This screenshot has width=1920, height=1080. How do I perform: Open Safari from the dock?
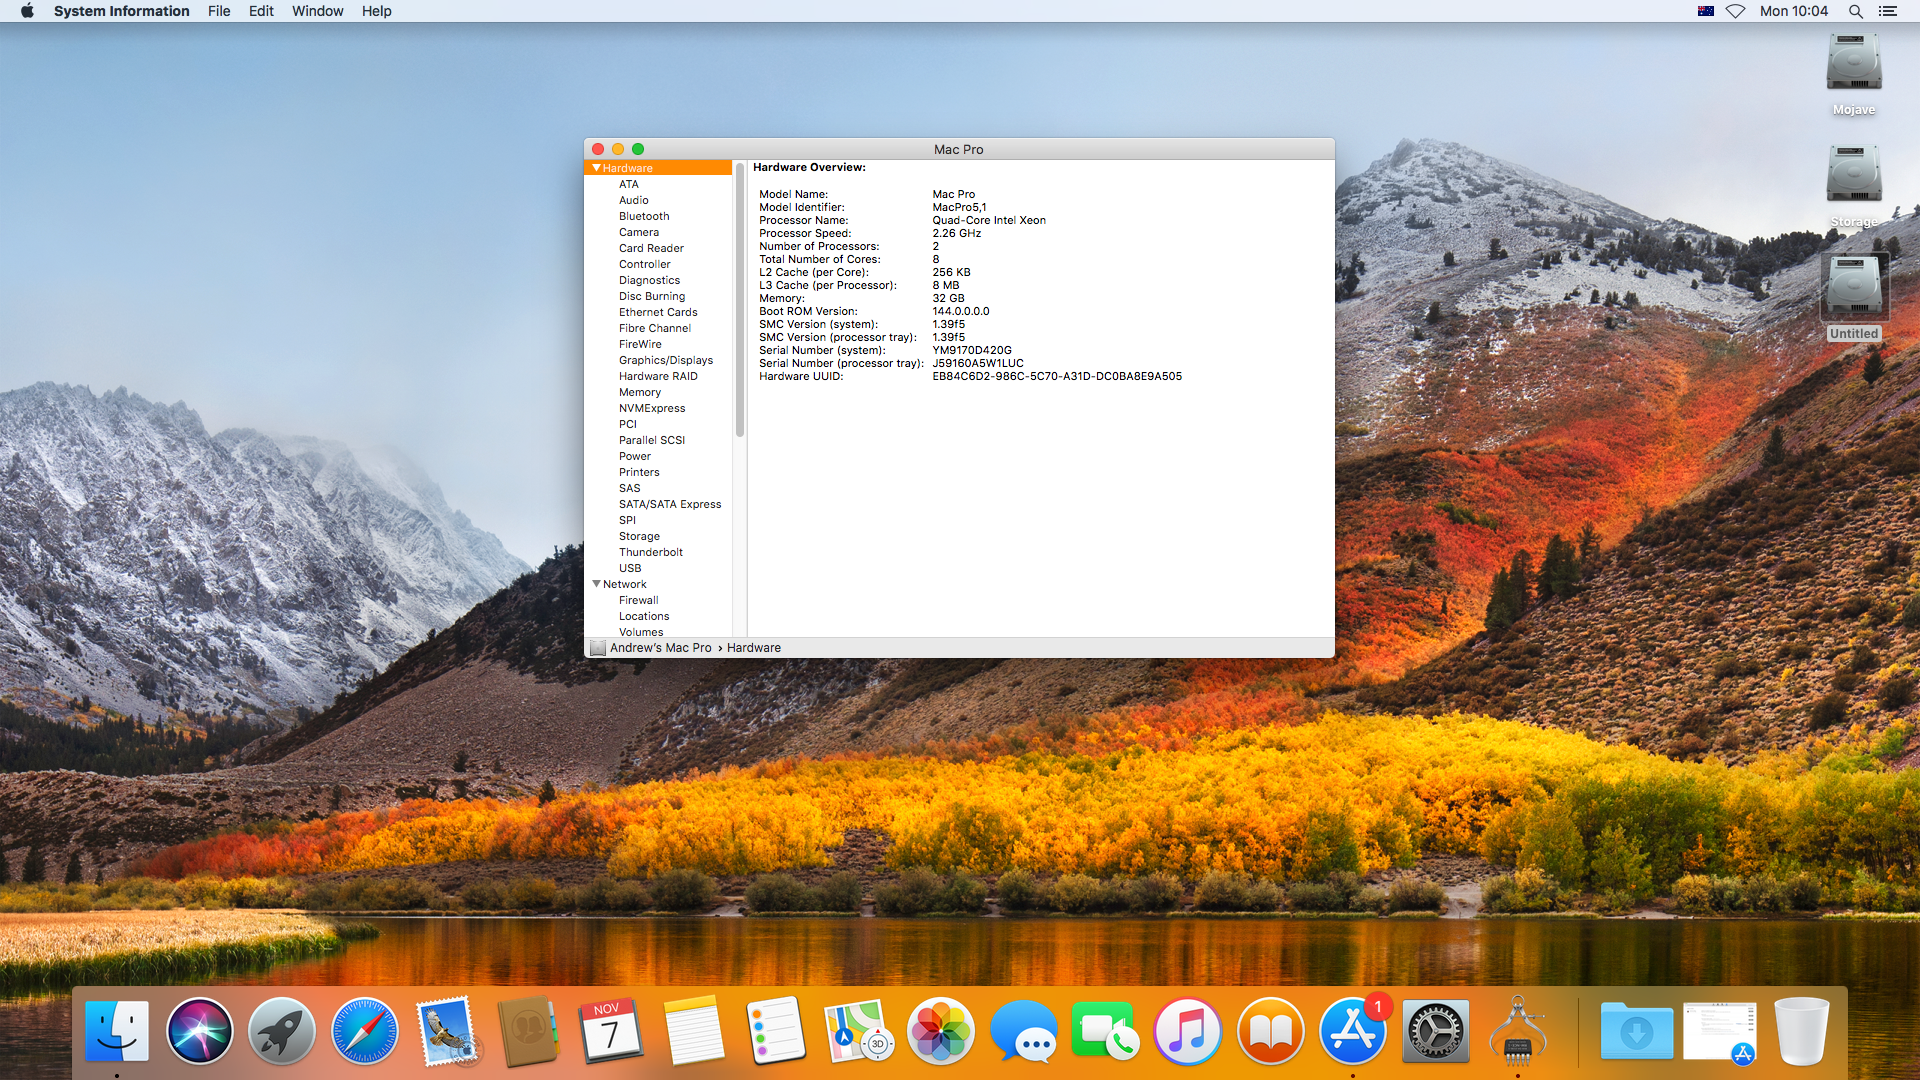point(364,1031)
